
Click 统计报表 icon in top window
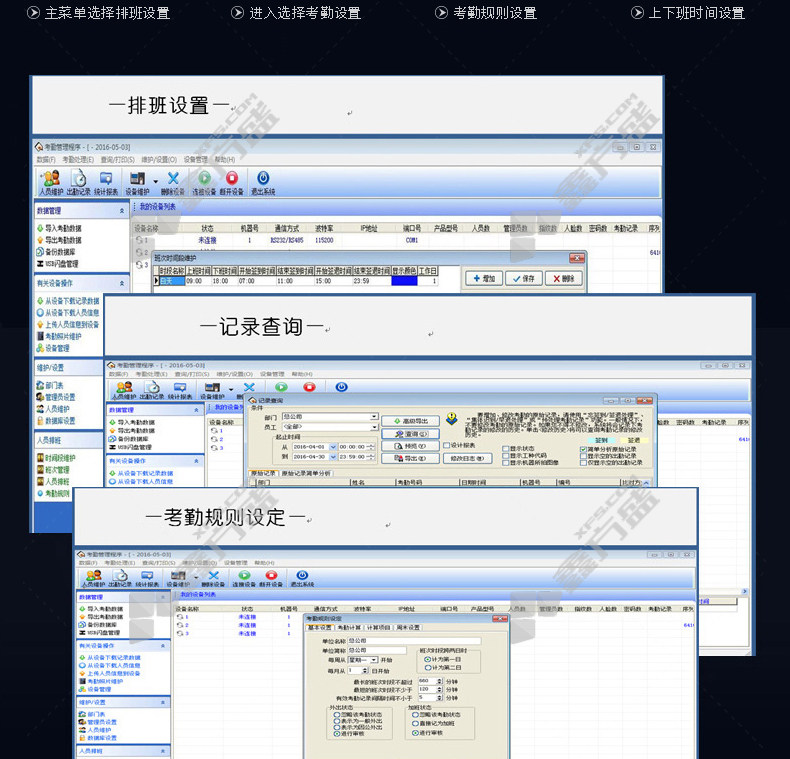click(107, 180)
